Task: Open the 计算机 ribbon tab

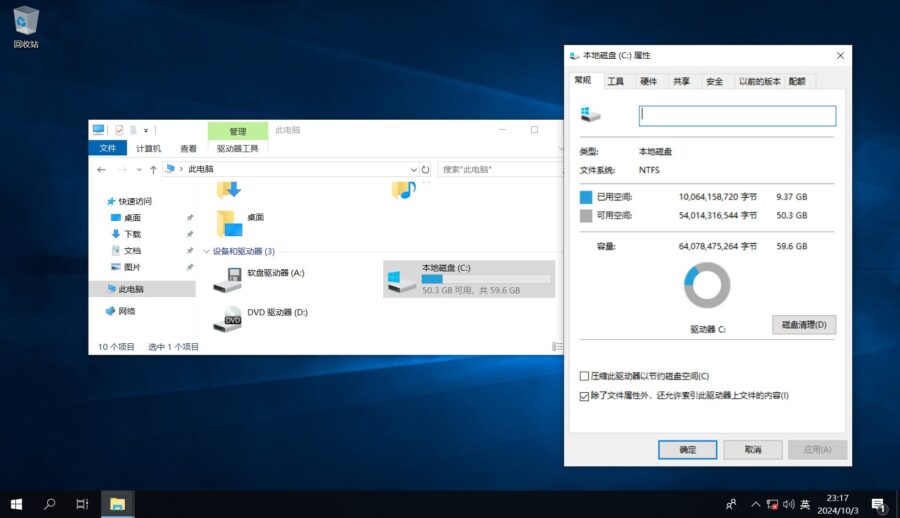Action: point(148,148)
